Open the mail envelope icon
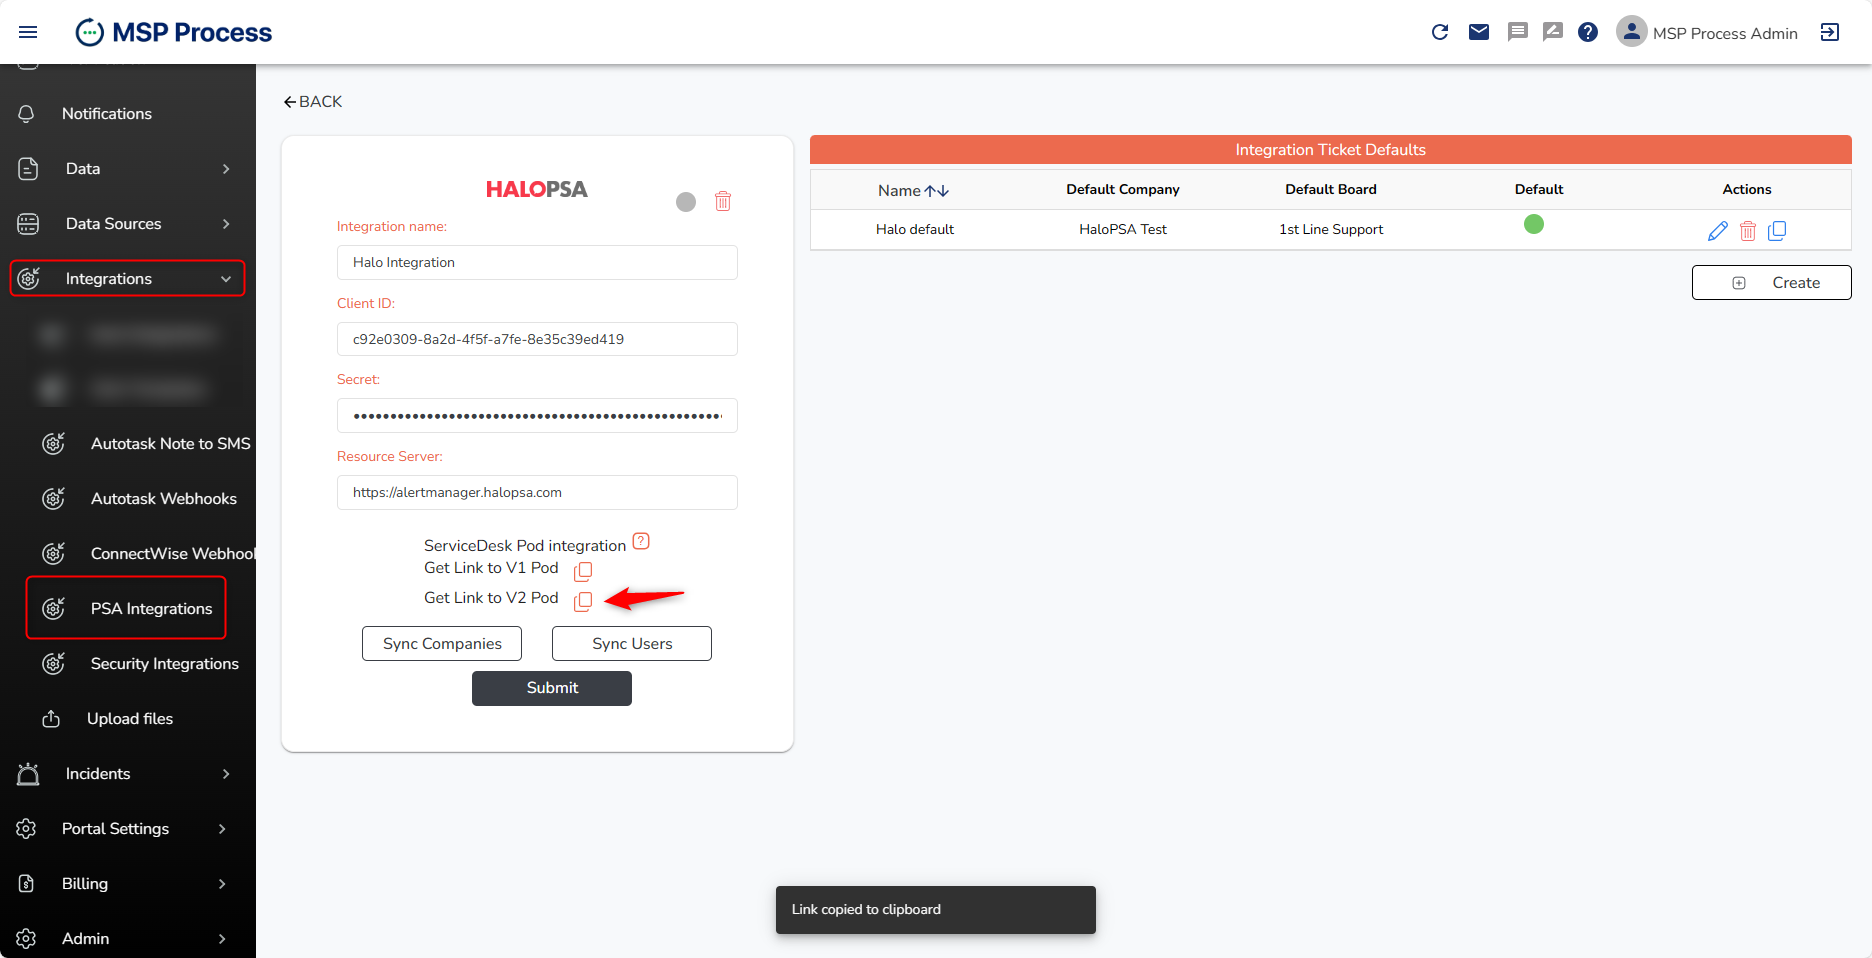This screenshot has height=958, width=1872. (1479, 32)
